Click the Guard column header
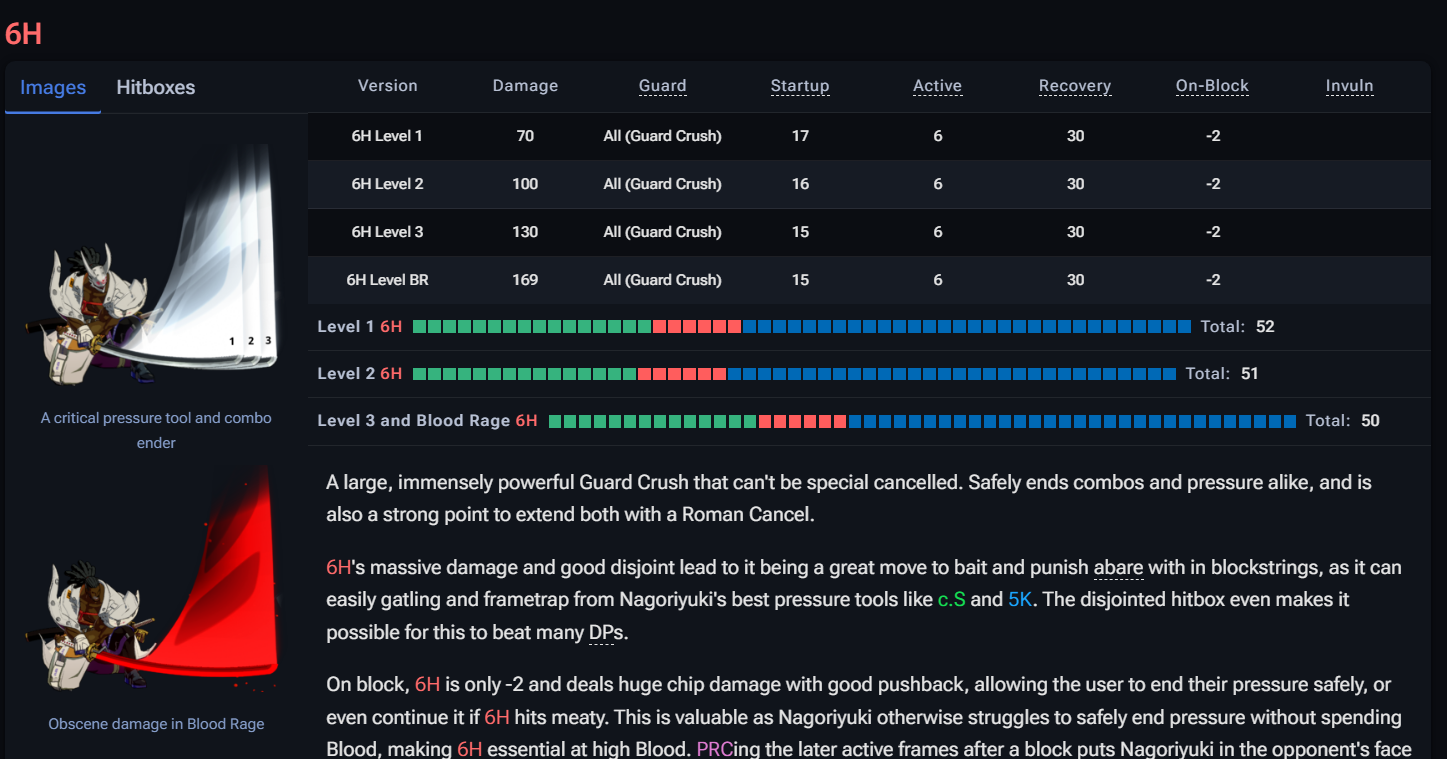 pos(662,86)
